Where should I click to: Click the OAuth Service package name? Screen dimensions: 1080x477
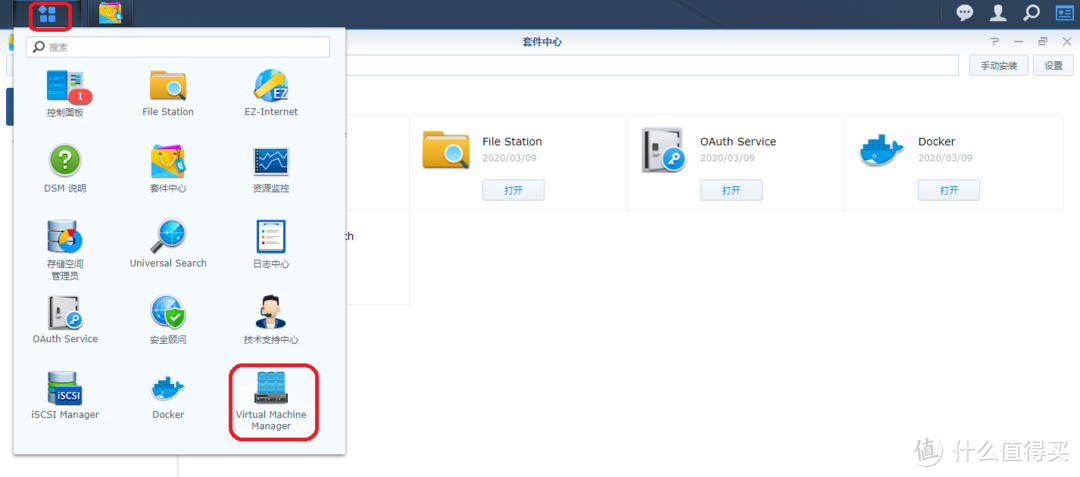coord(738,141)
